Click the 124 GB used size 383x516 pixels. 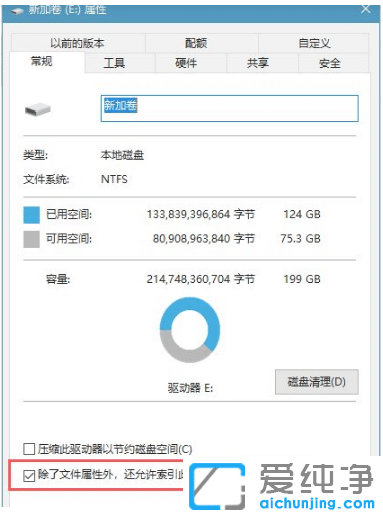[x=302, y=214]
